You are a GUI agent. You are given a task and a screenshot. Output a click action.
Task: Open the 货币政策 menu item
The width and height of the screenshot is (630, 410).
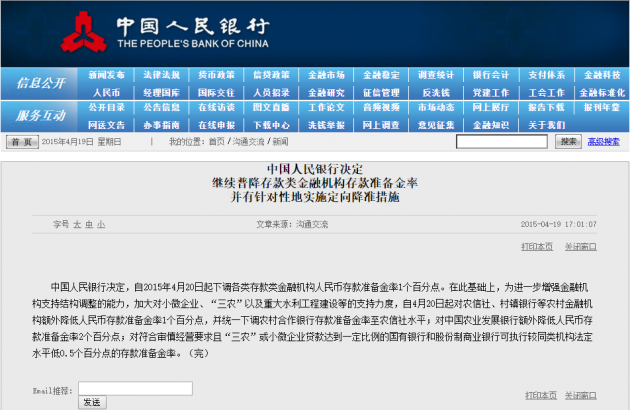click(x=216, y=75)
